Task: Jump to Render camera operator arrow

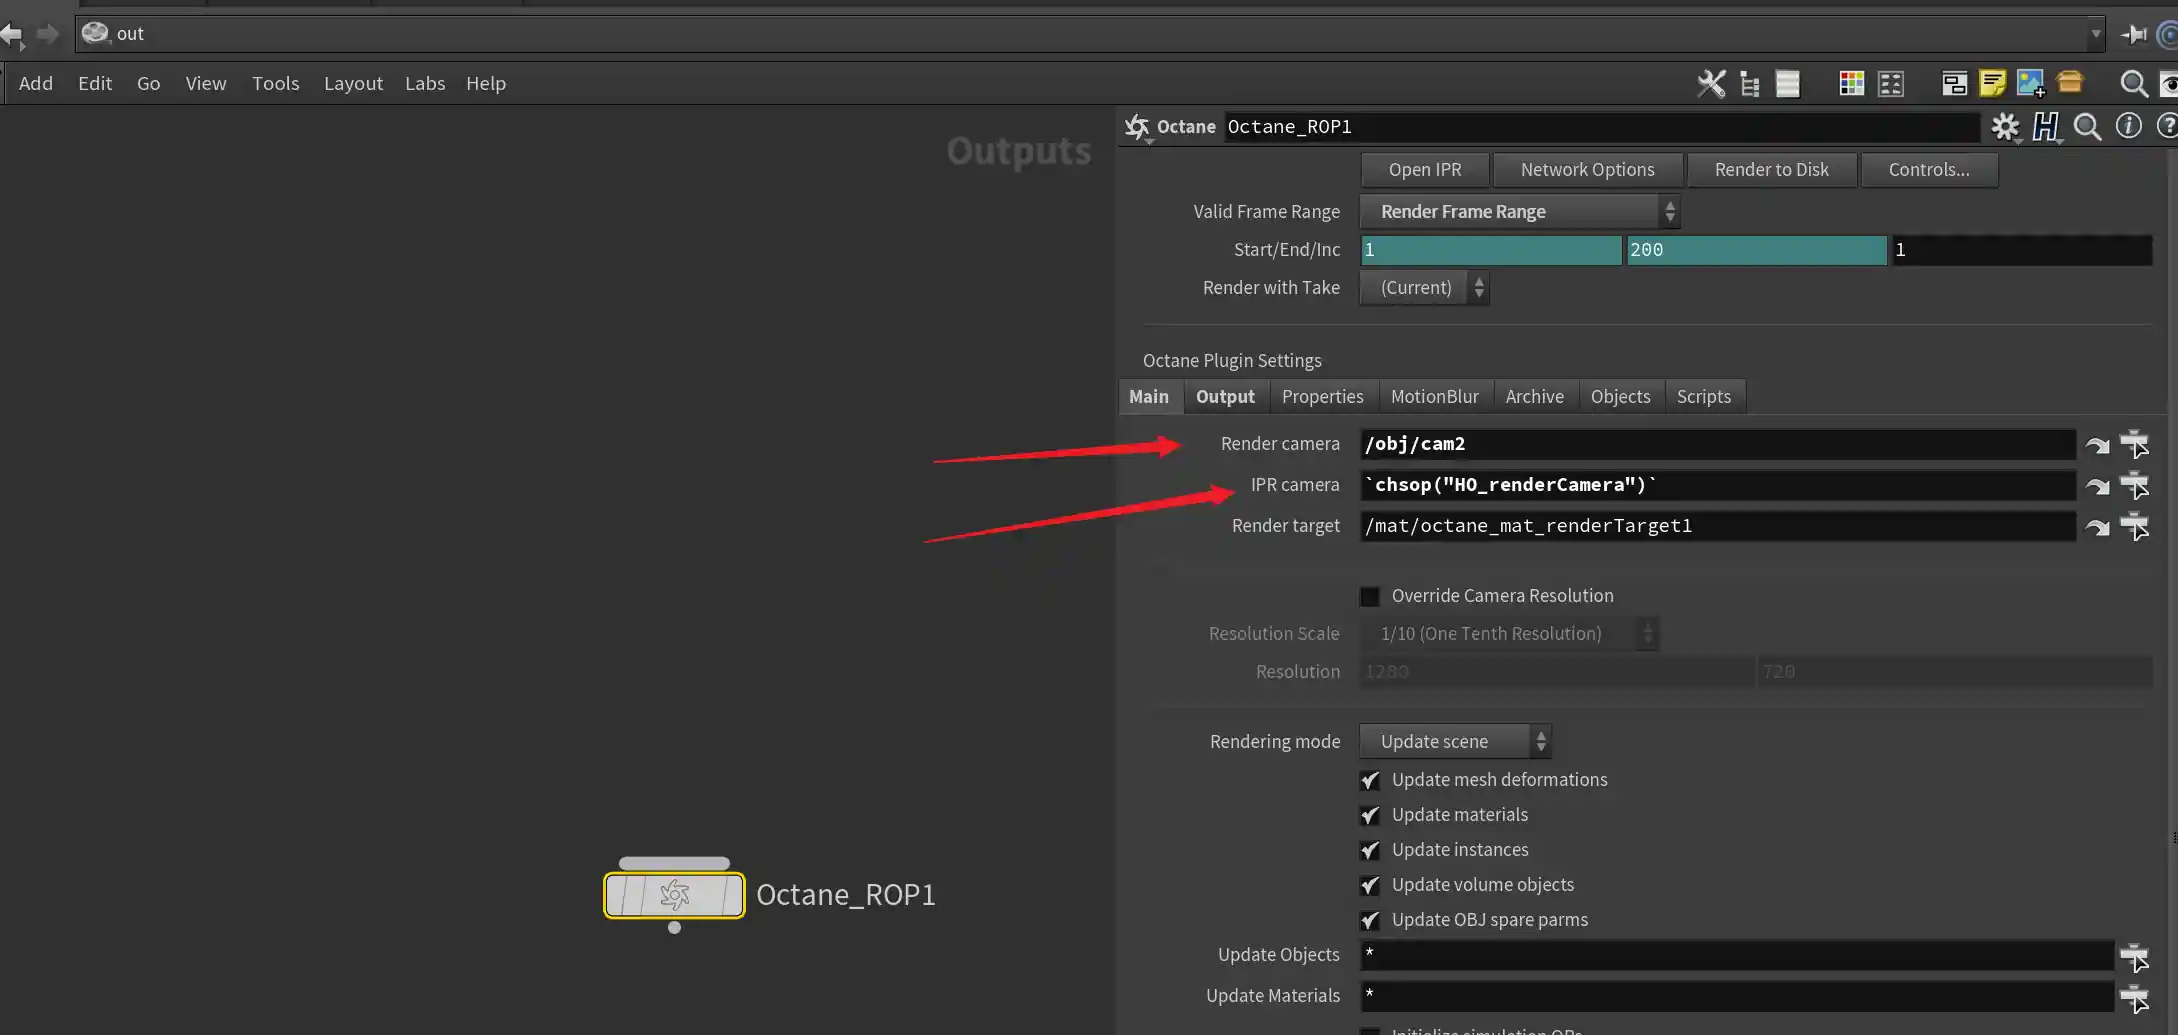Action: pos(2097,445)
